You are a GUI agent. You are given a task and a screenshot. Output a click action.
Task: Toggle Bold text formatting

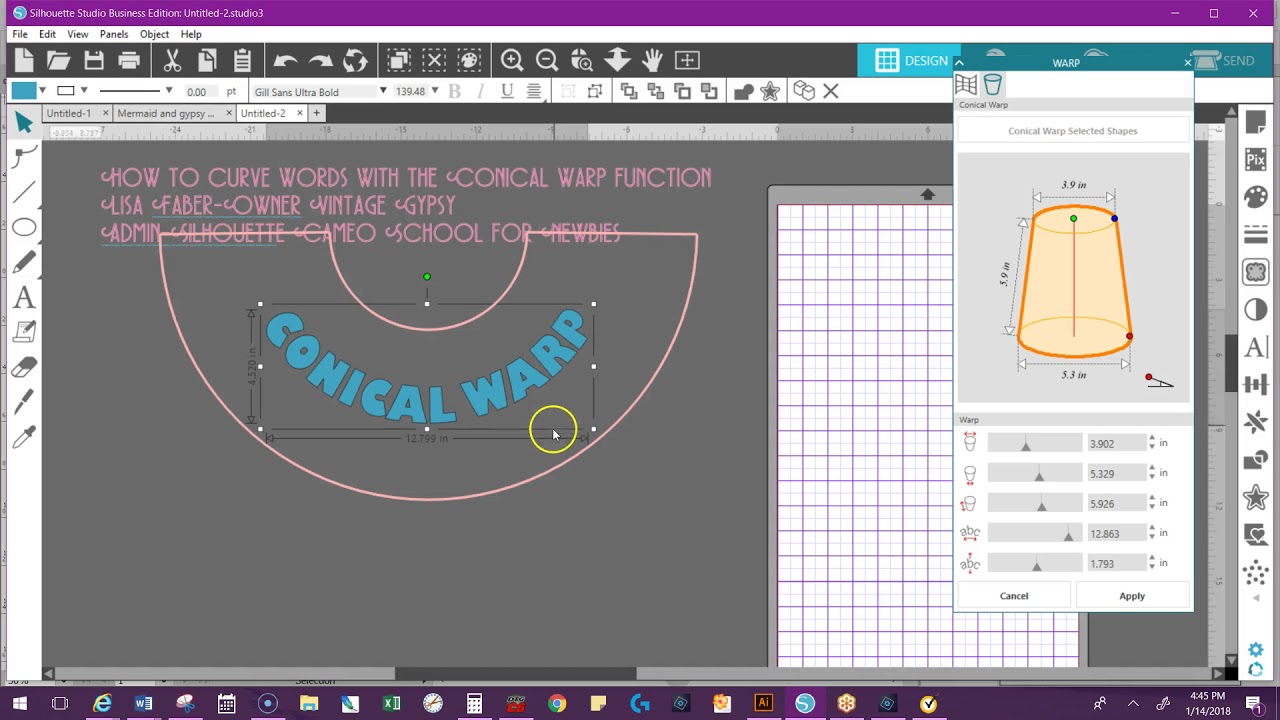pyautogui.click(x=455, y=91)
